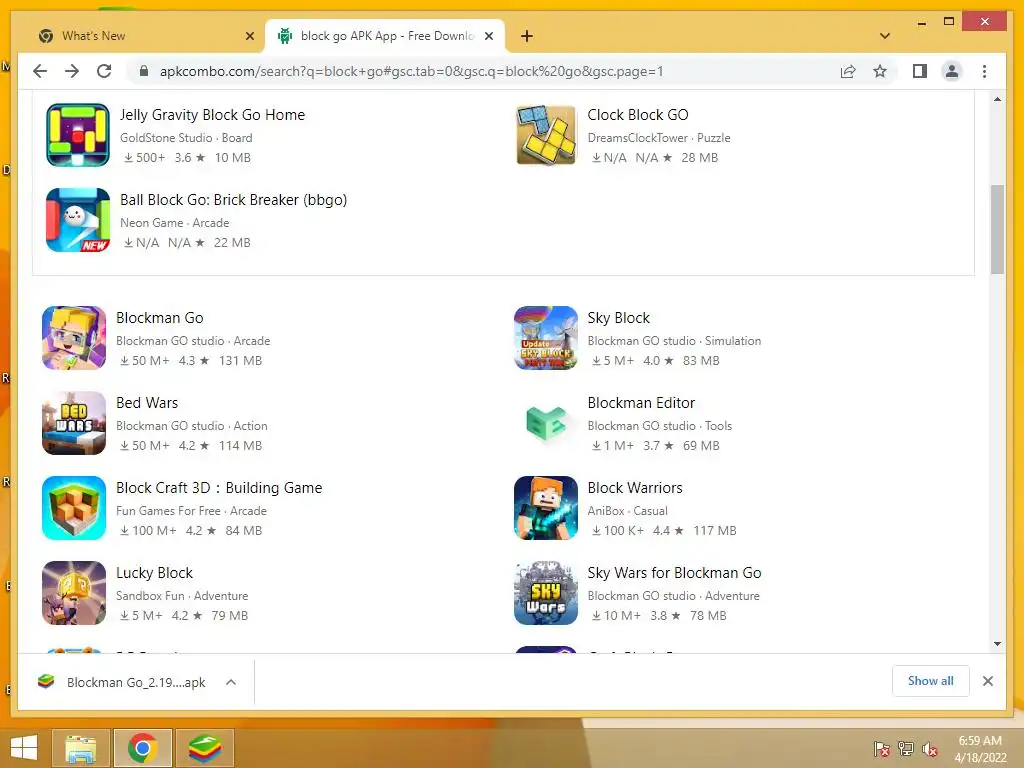The width and height of the screenshot is (1024, 768).
Task: Open the Bed Wars title link
Action: pyautogui.click(x=147, y=403)
